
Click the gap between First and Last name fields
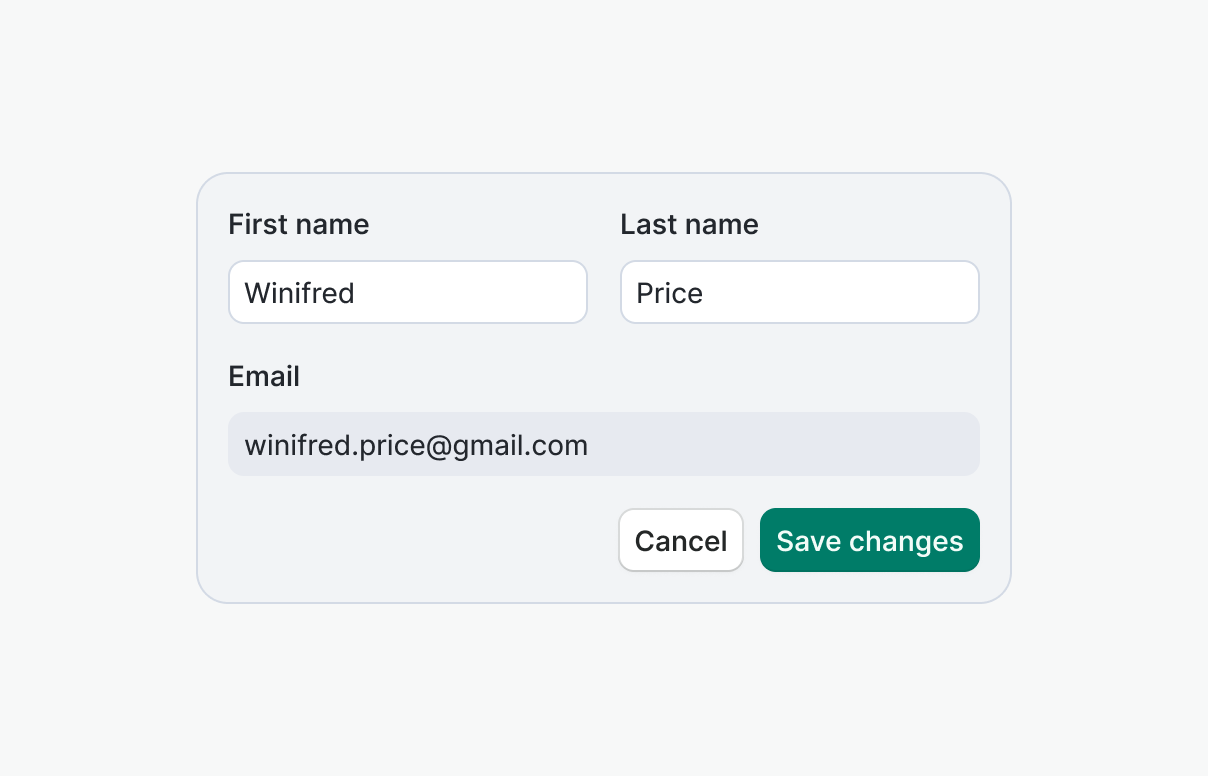(604, 292)
